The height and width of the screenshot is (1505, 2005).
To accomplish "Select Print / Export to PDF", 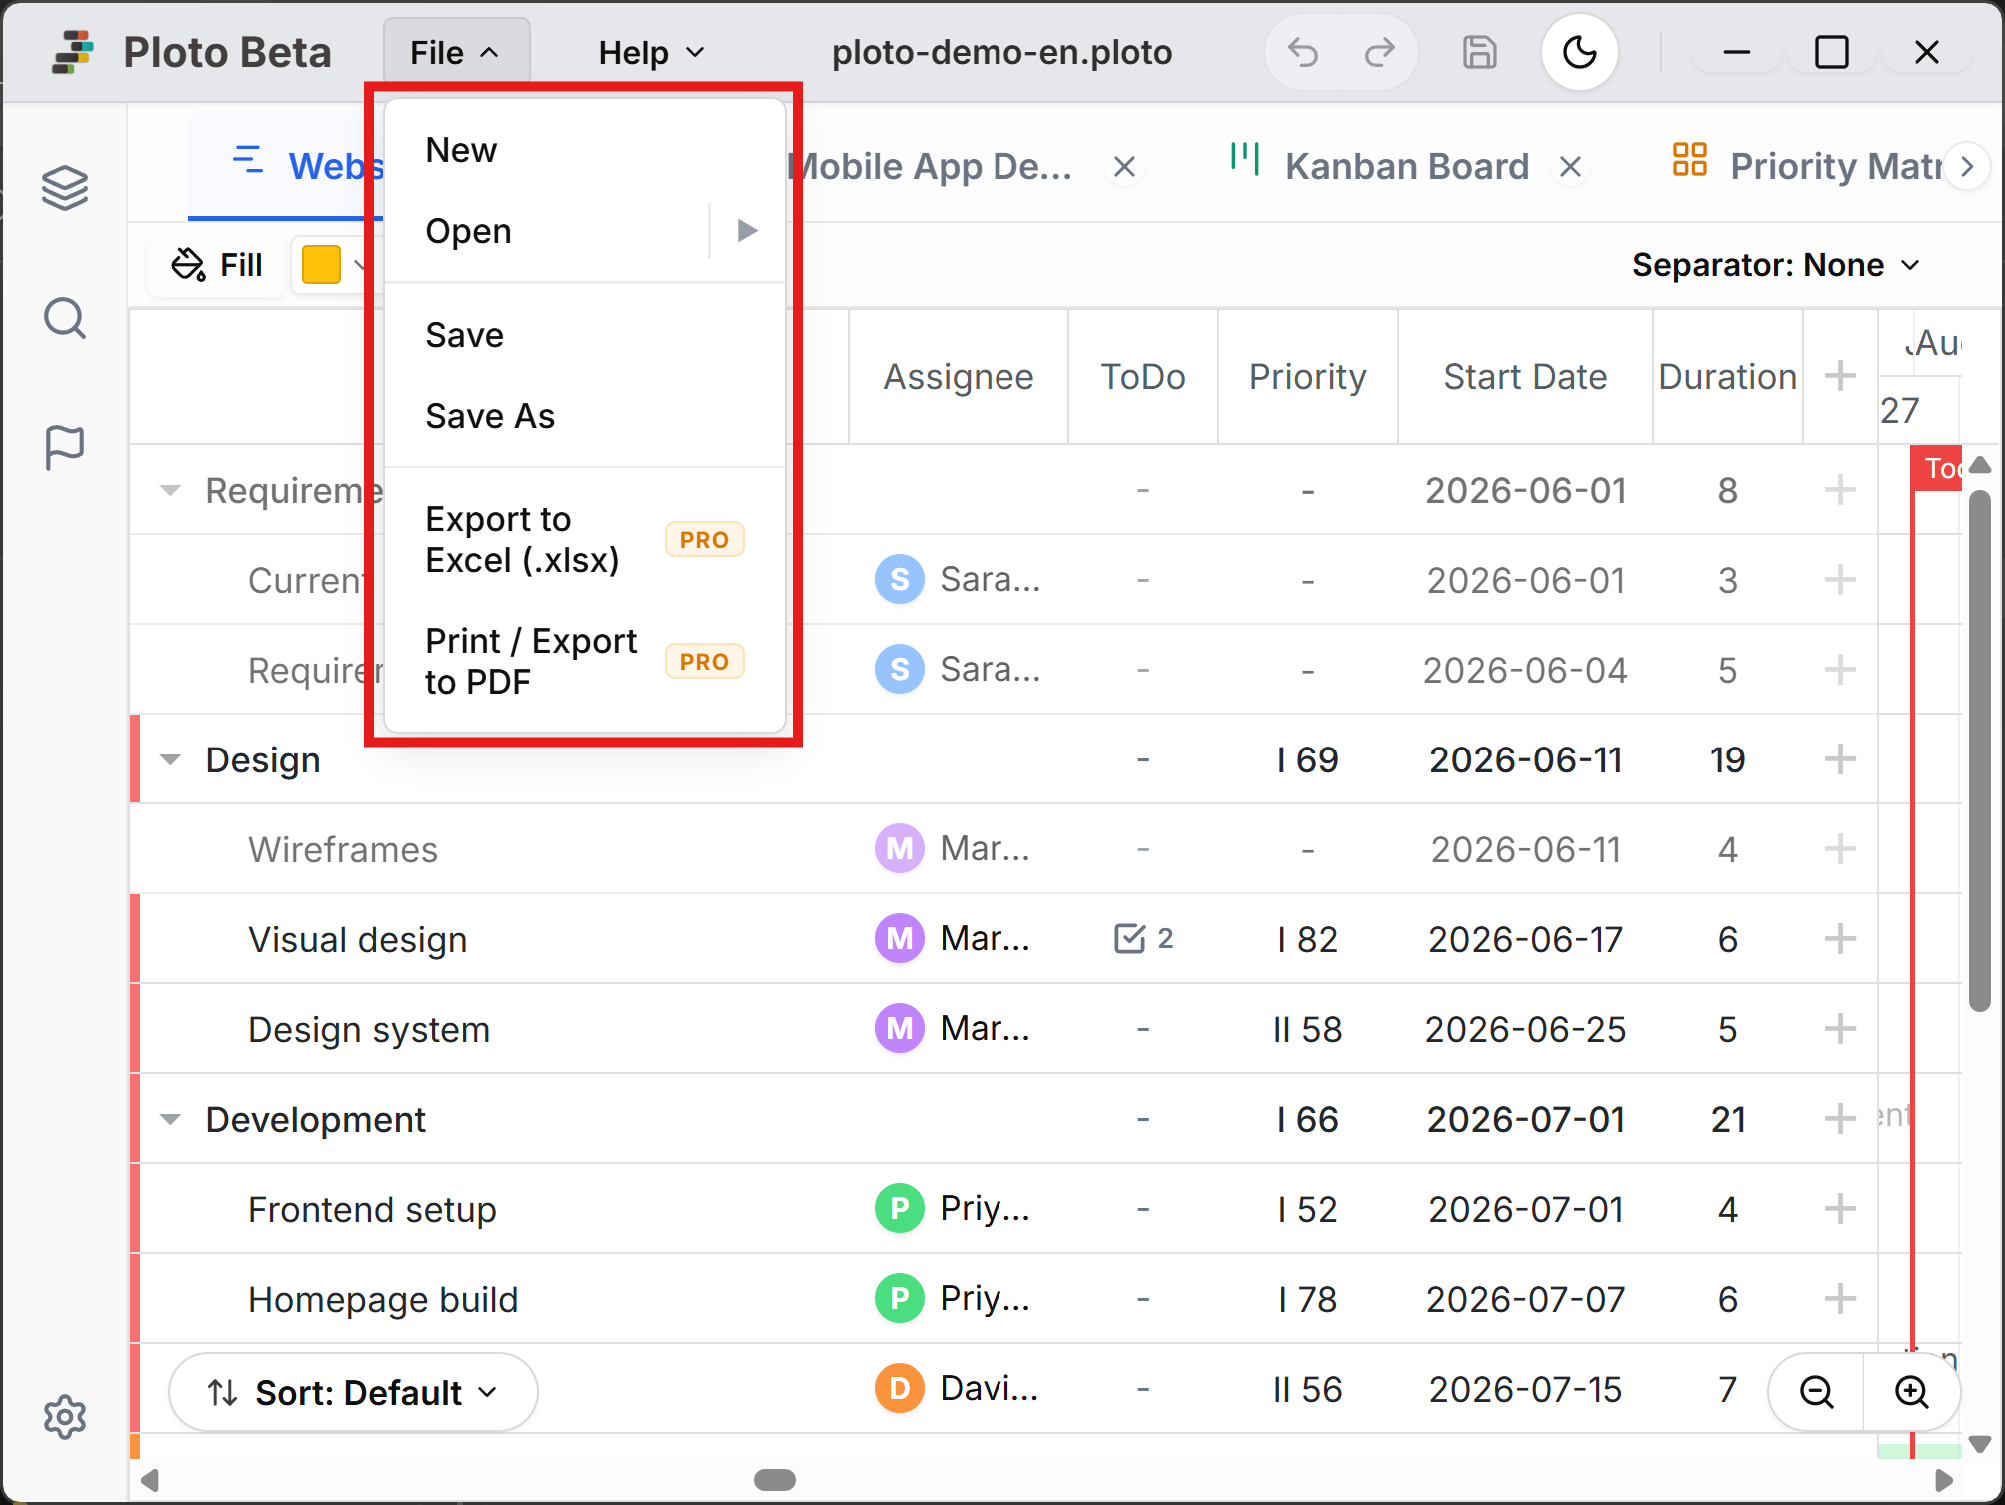I will (x=585, y=662).
